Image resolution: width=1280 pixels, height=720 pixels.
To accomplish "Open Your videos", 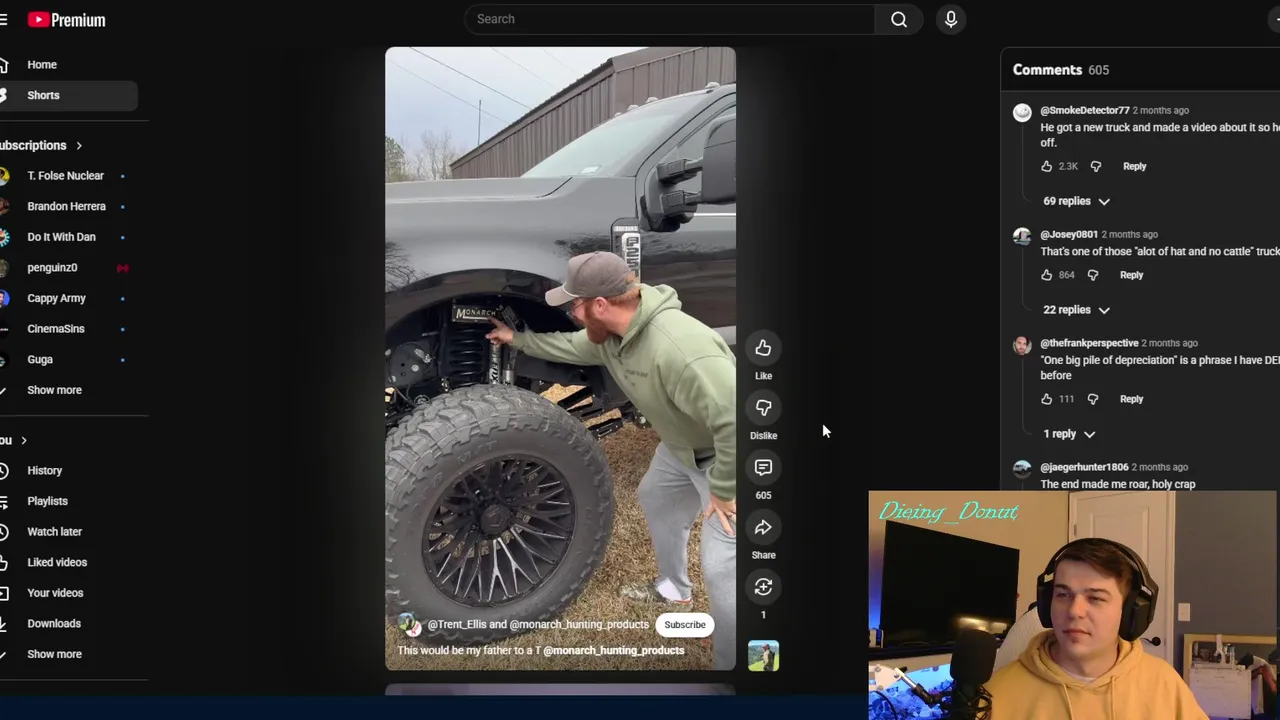I will click(x=55, y=593).
